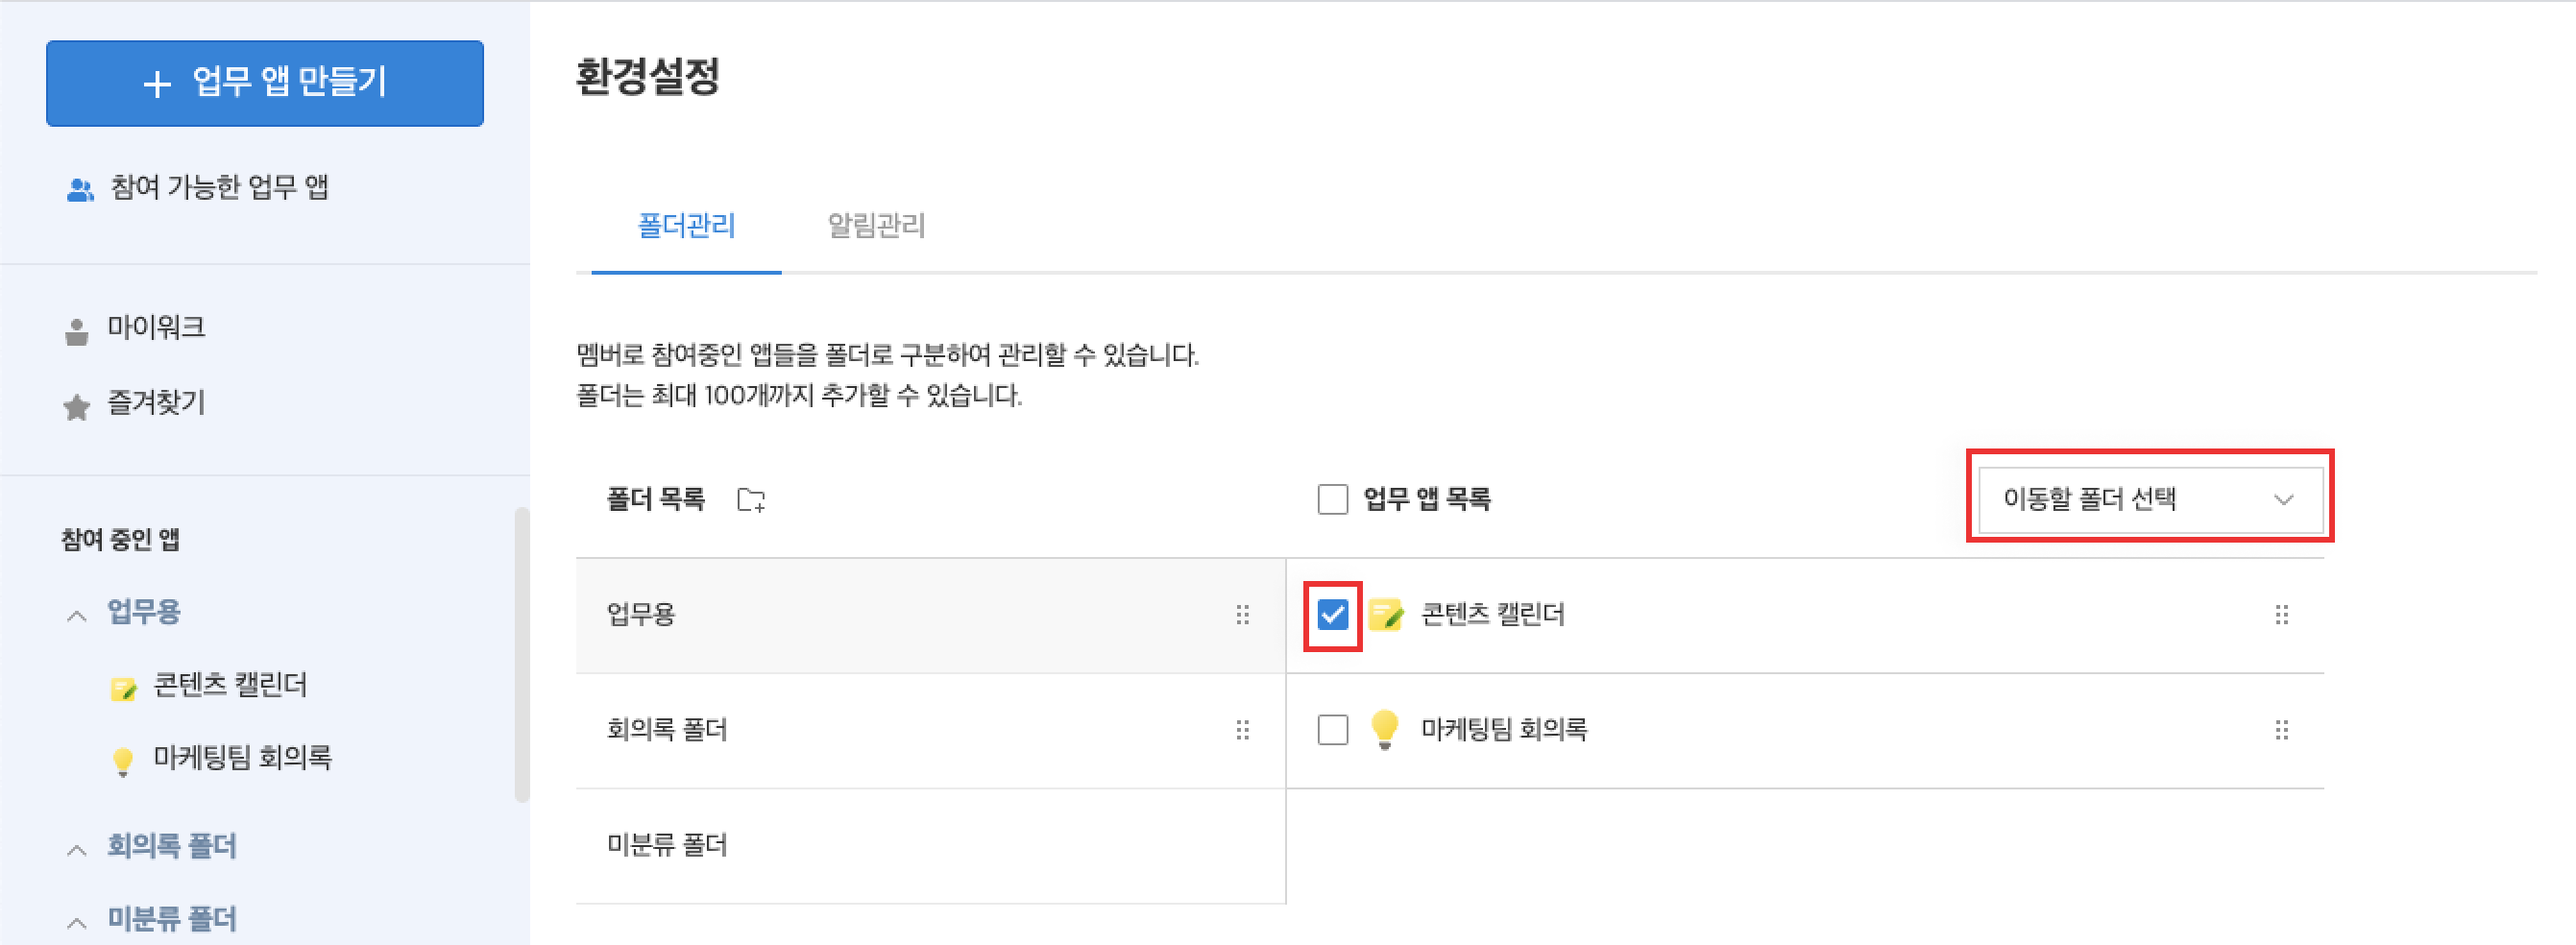Click drag handle for 회의록 폴더 row
The image size is (2576, 945).
click(x=1242, y=730)
